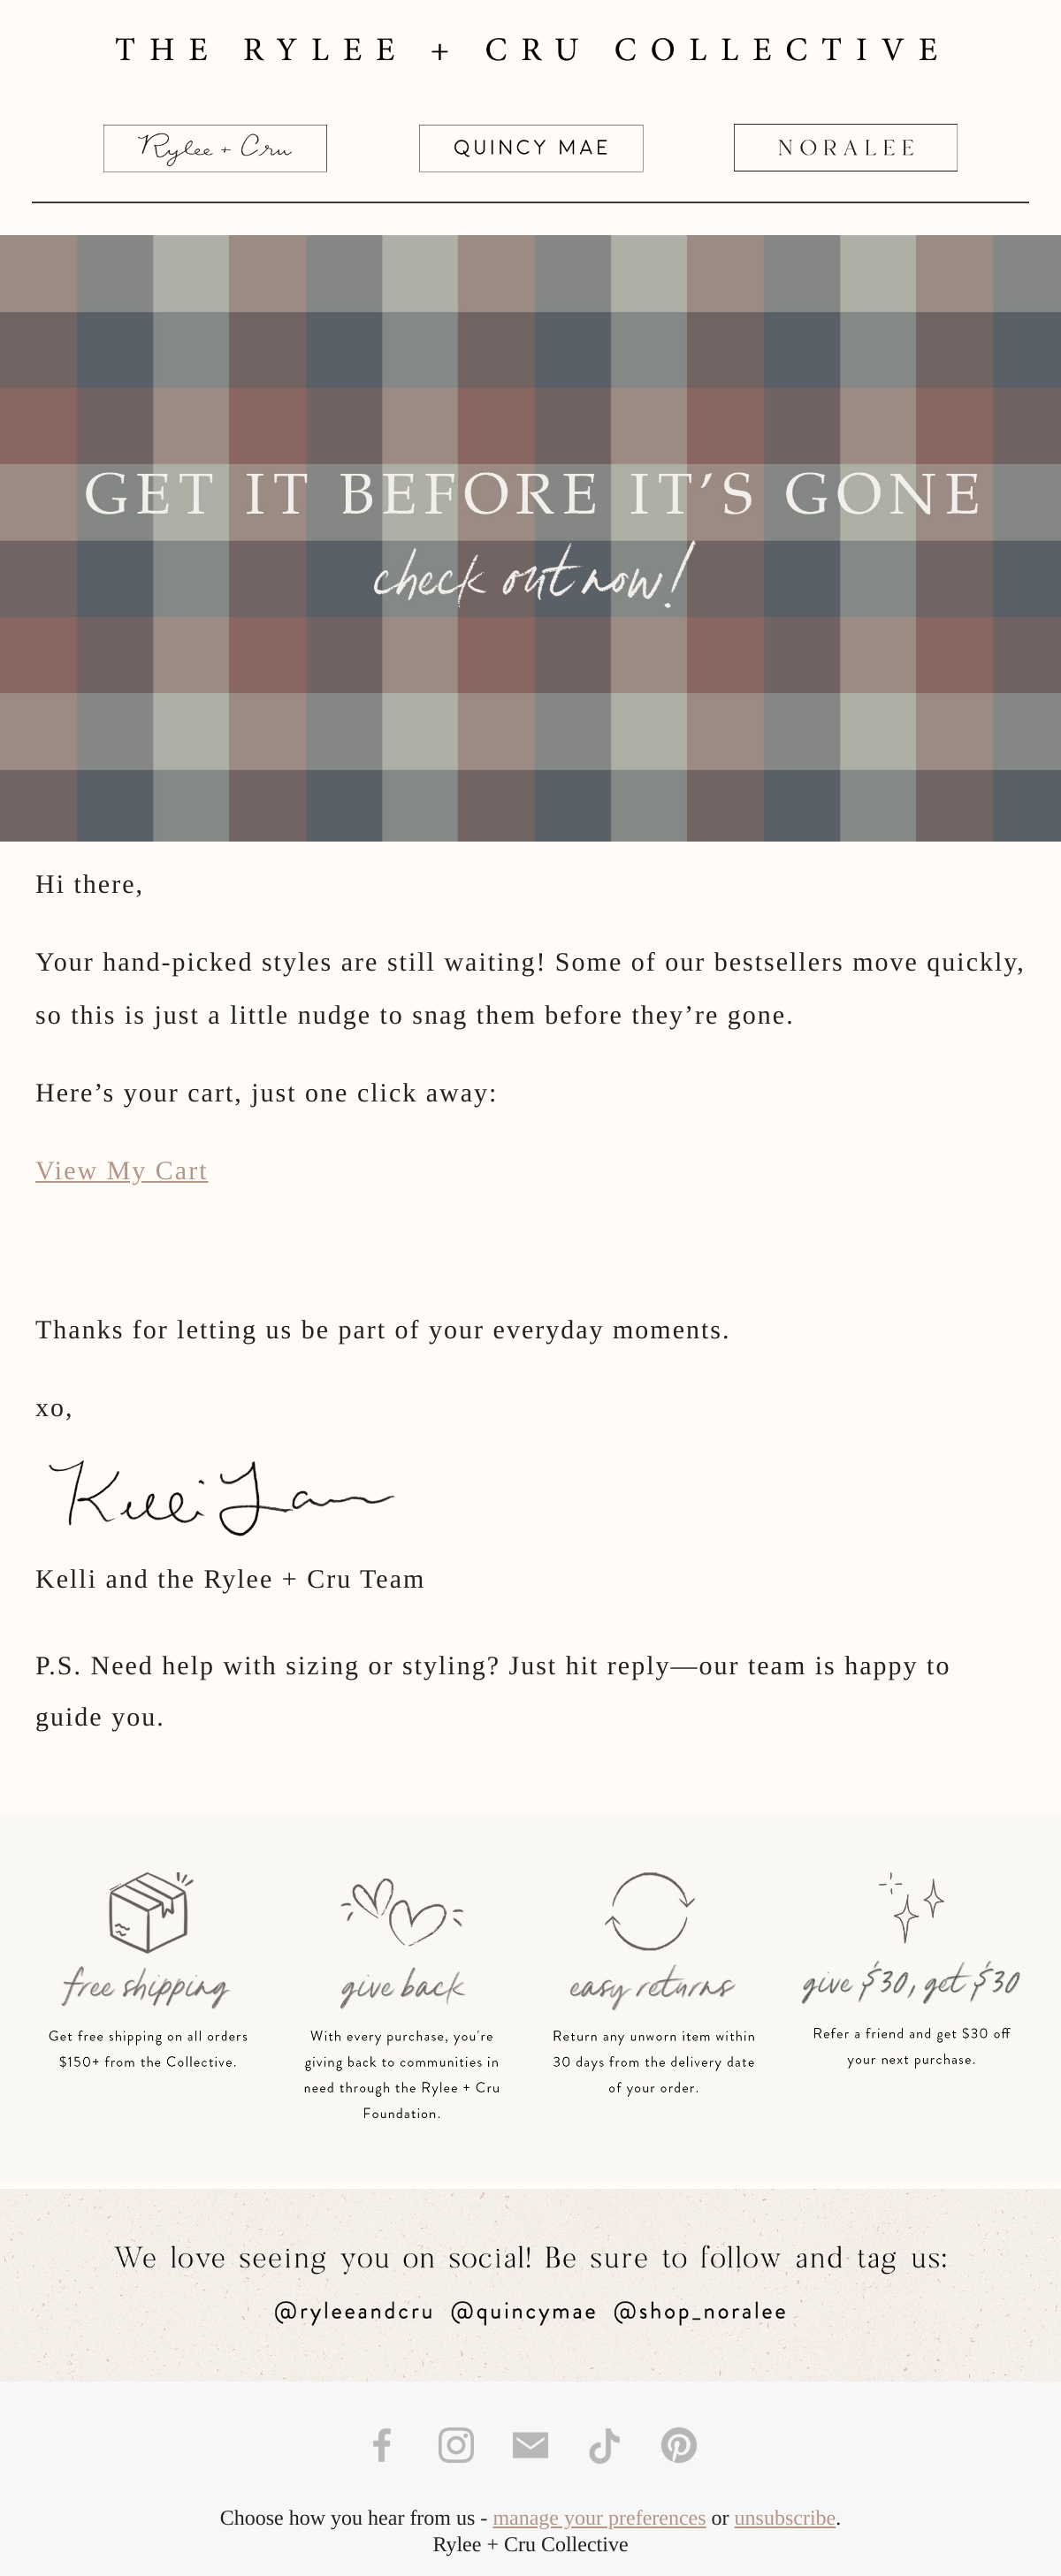The image size is (1061, 2576).
Task: Open the Instagram social icon
Action: point(456,2445)
